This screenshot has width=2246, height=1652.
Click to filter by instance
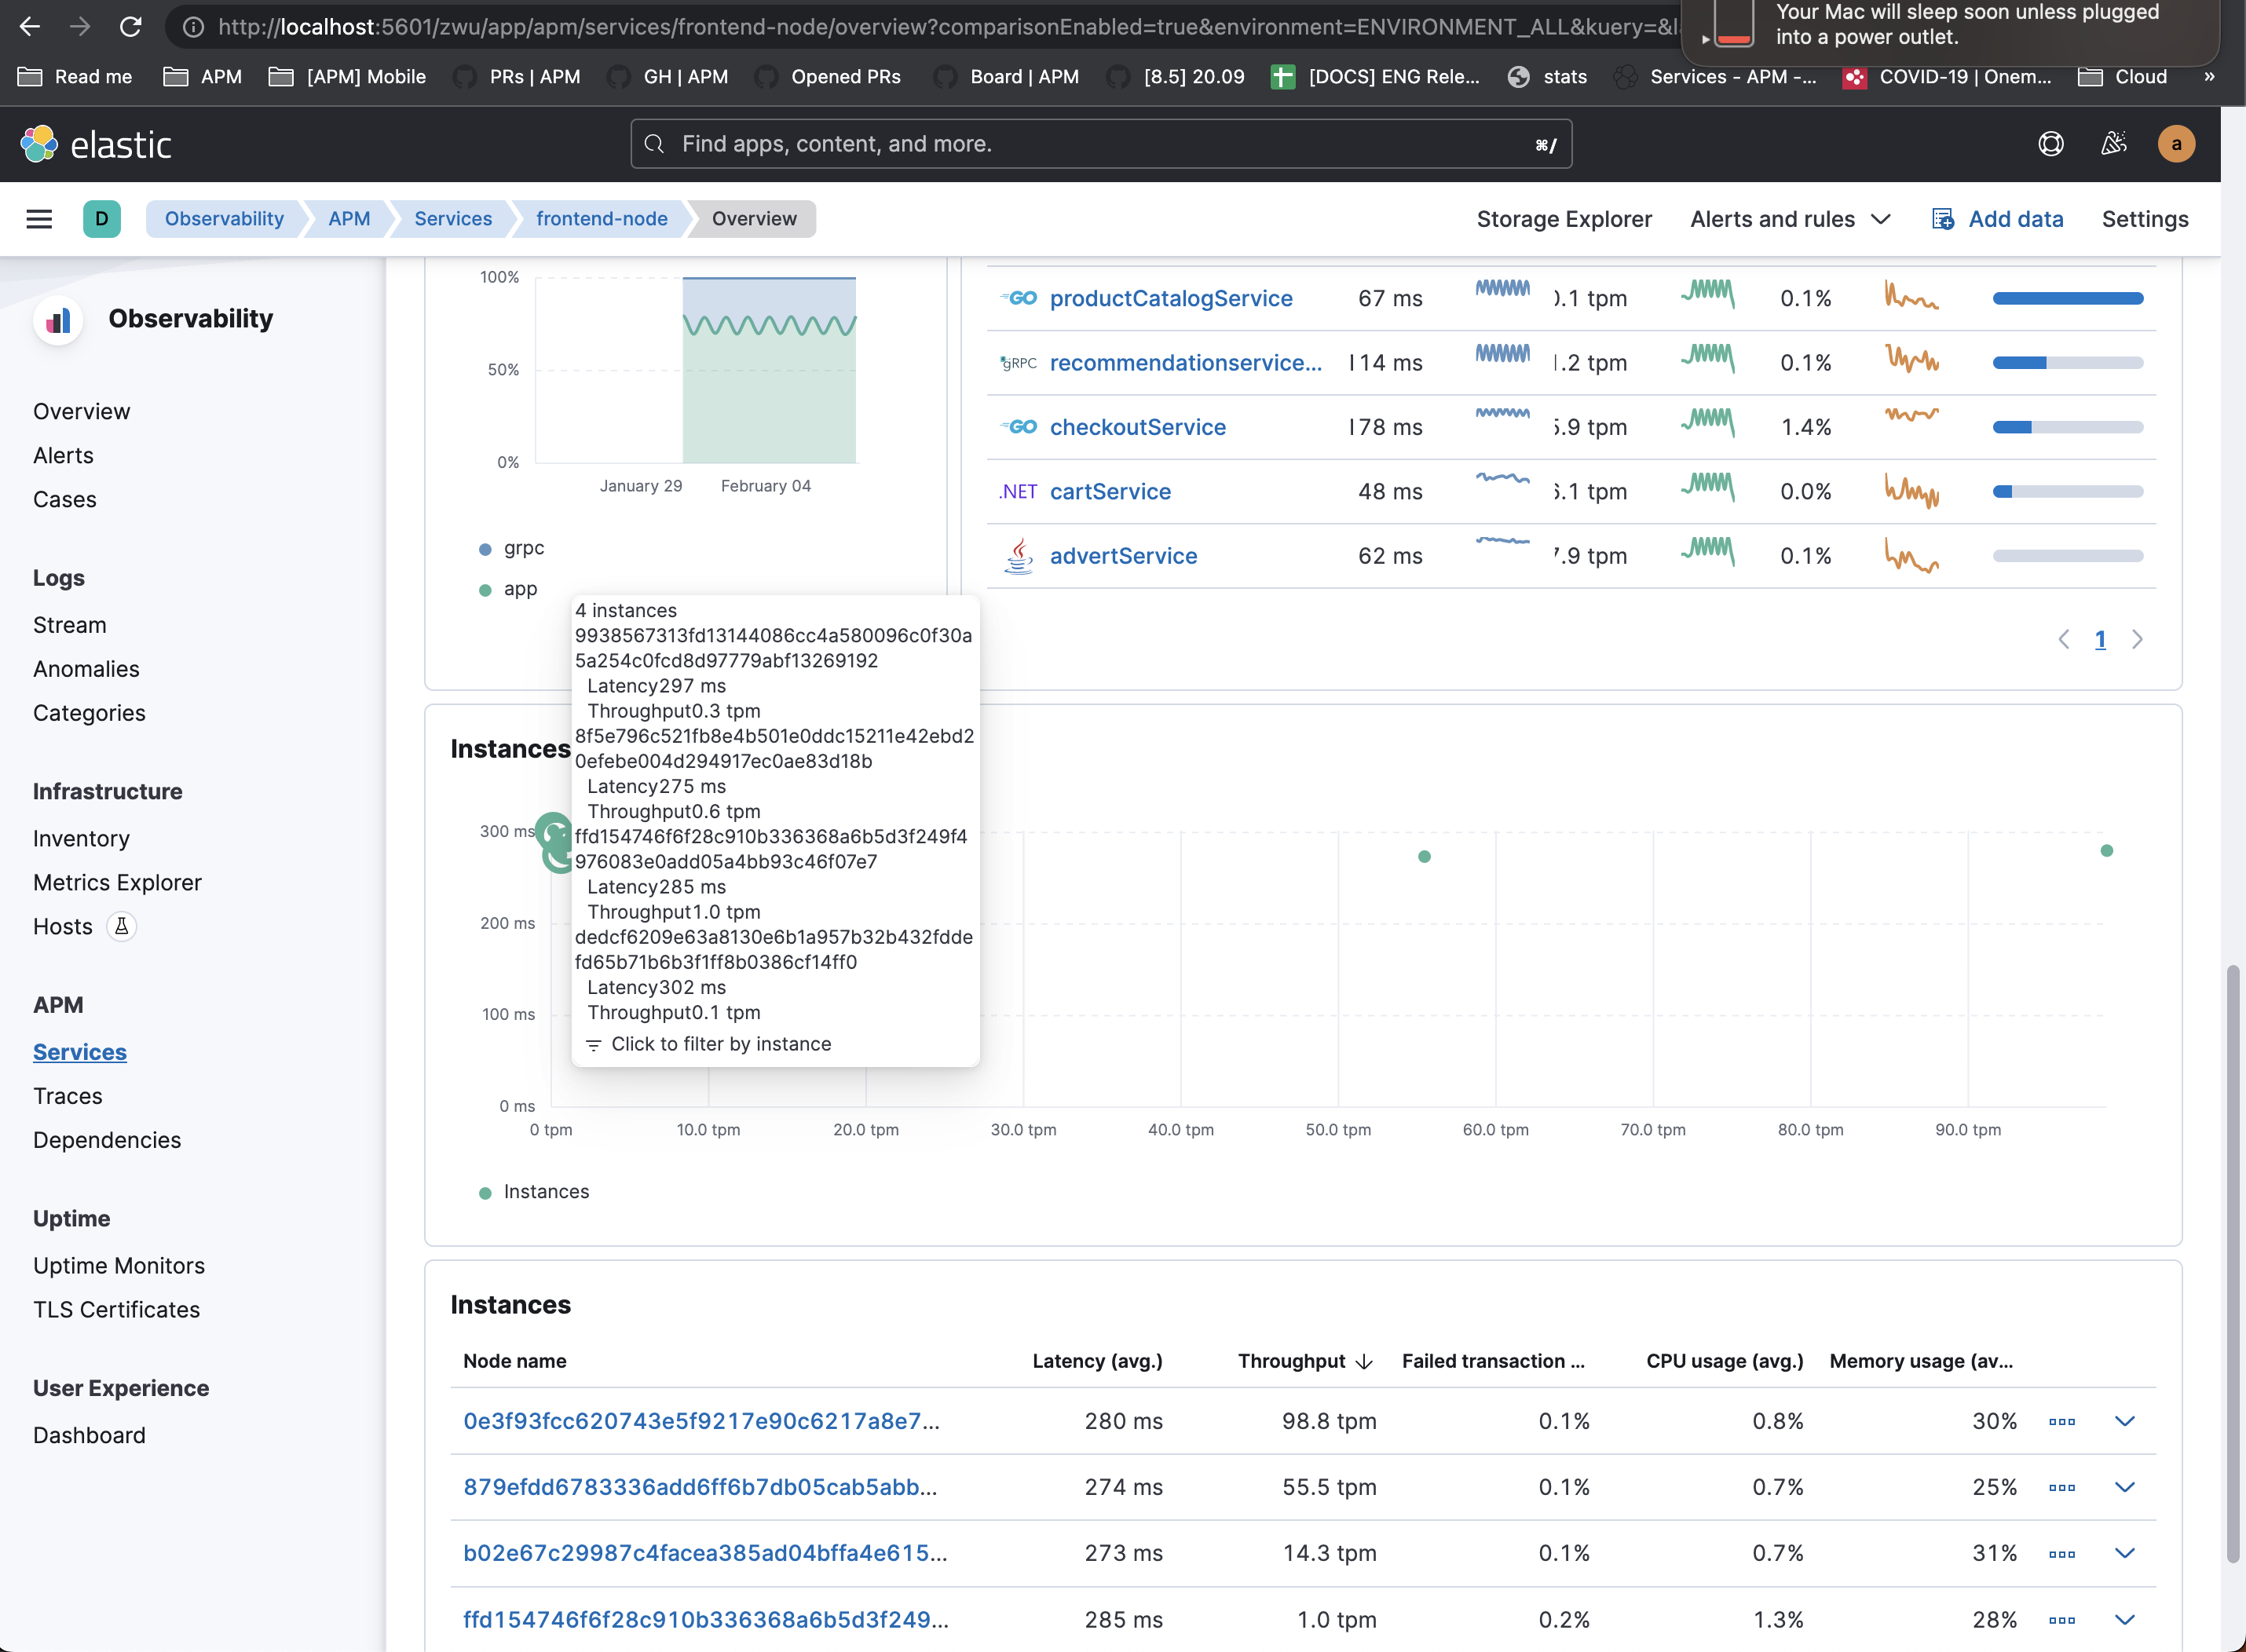pos(721,1044)
